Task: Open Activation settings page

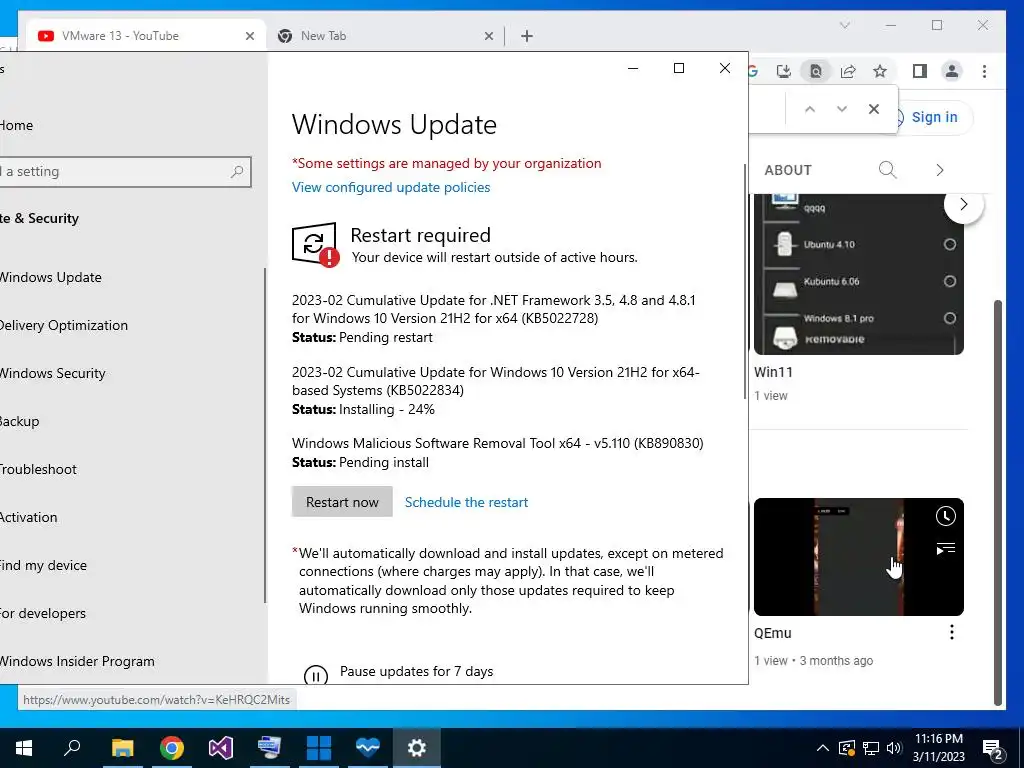Action: [x=29, y=517]
